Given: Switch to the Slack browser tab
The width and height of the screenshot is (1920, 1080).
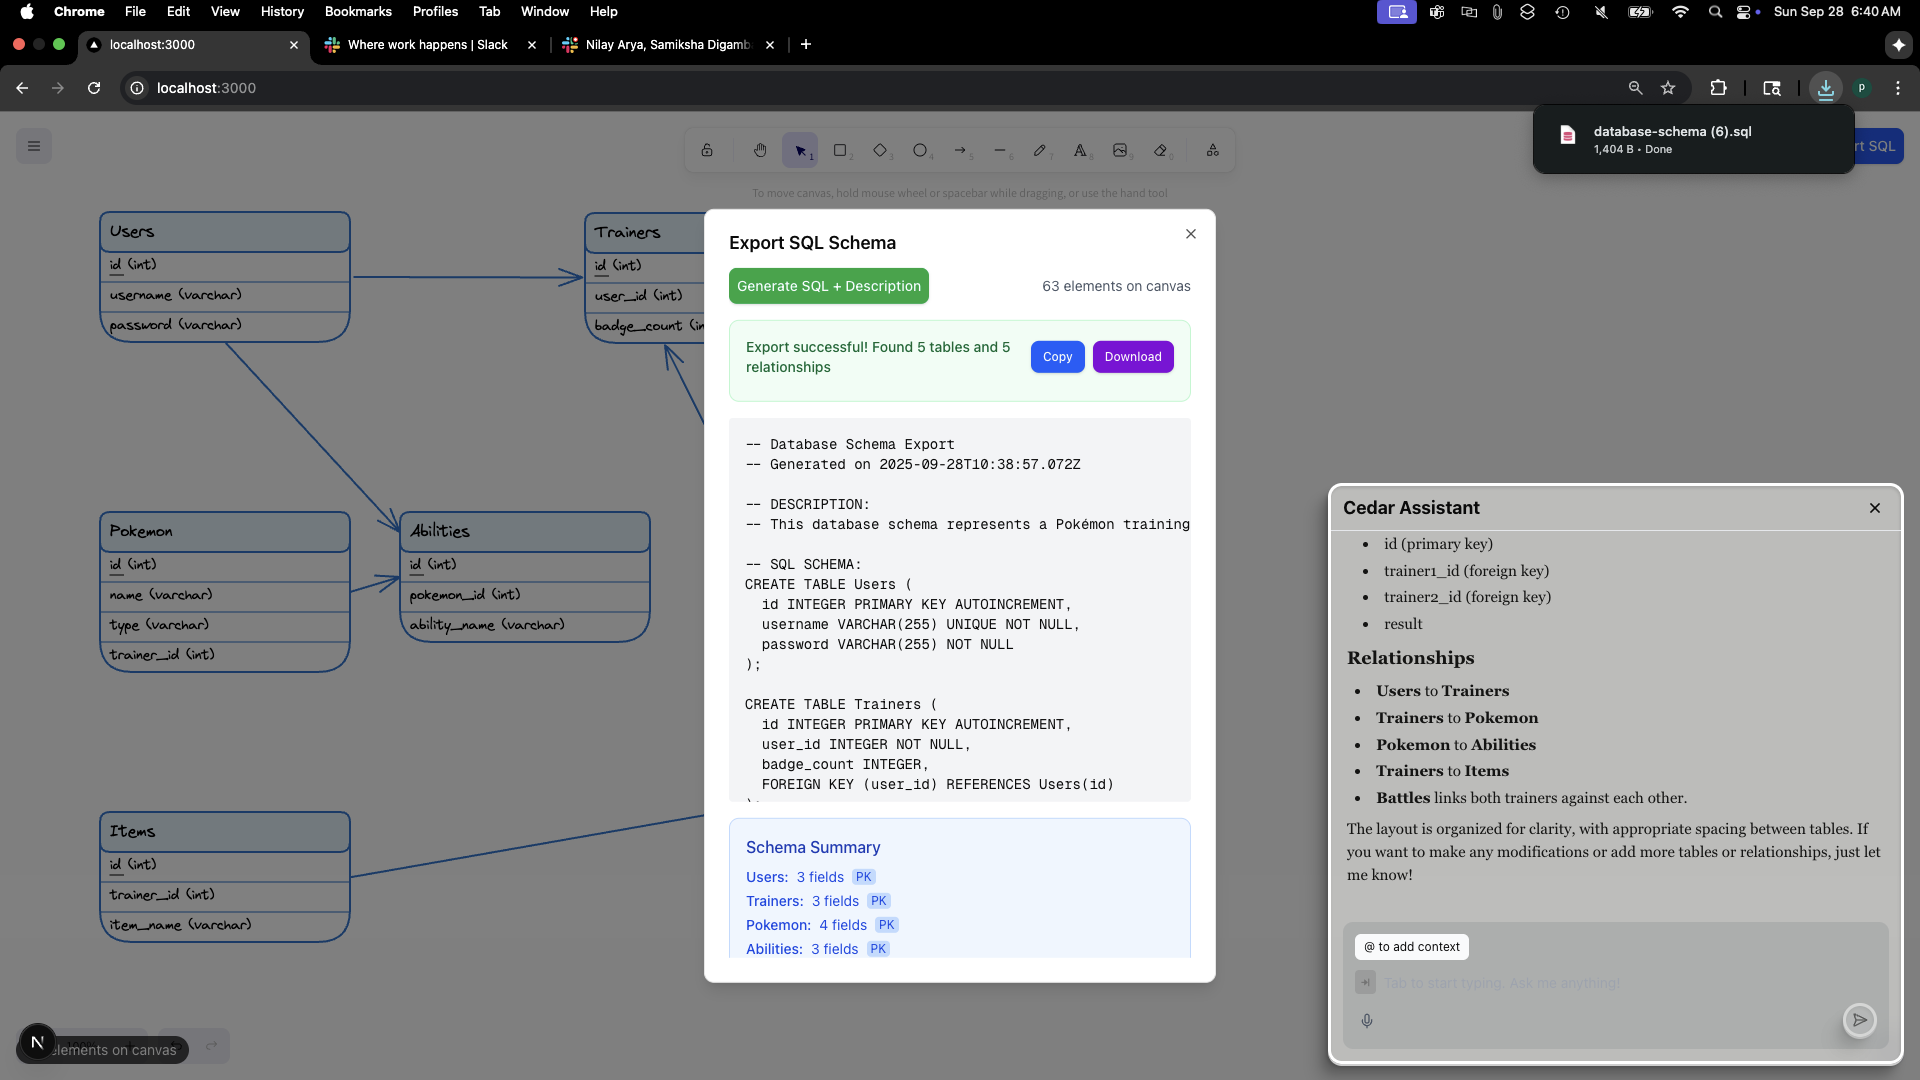Looking at the screenshot, I should point(428,45).
